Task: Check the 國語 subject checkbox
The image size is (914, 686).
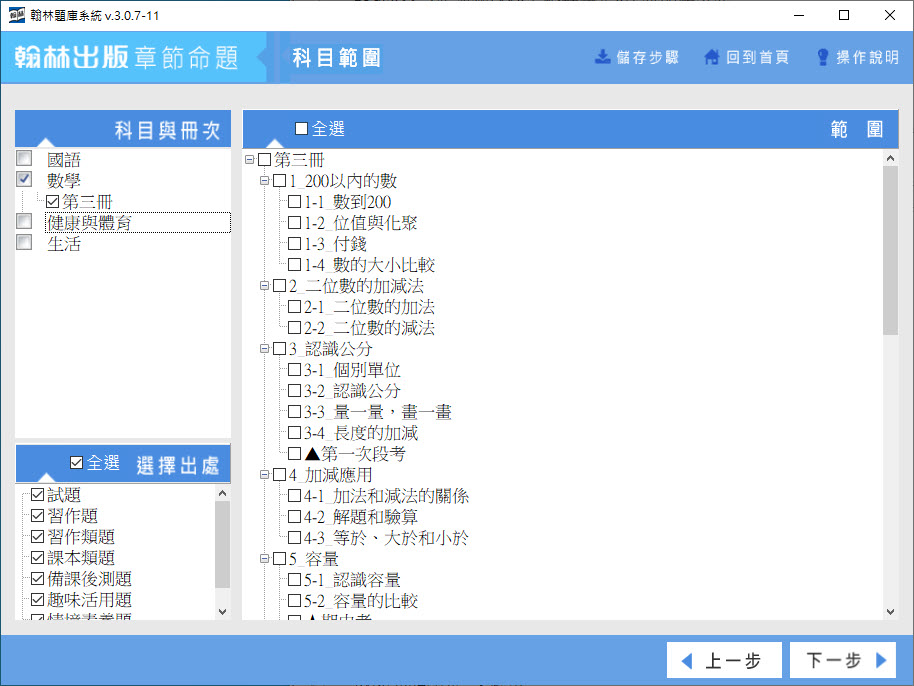Action: (24, 159)
